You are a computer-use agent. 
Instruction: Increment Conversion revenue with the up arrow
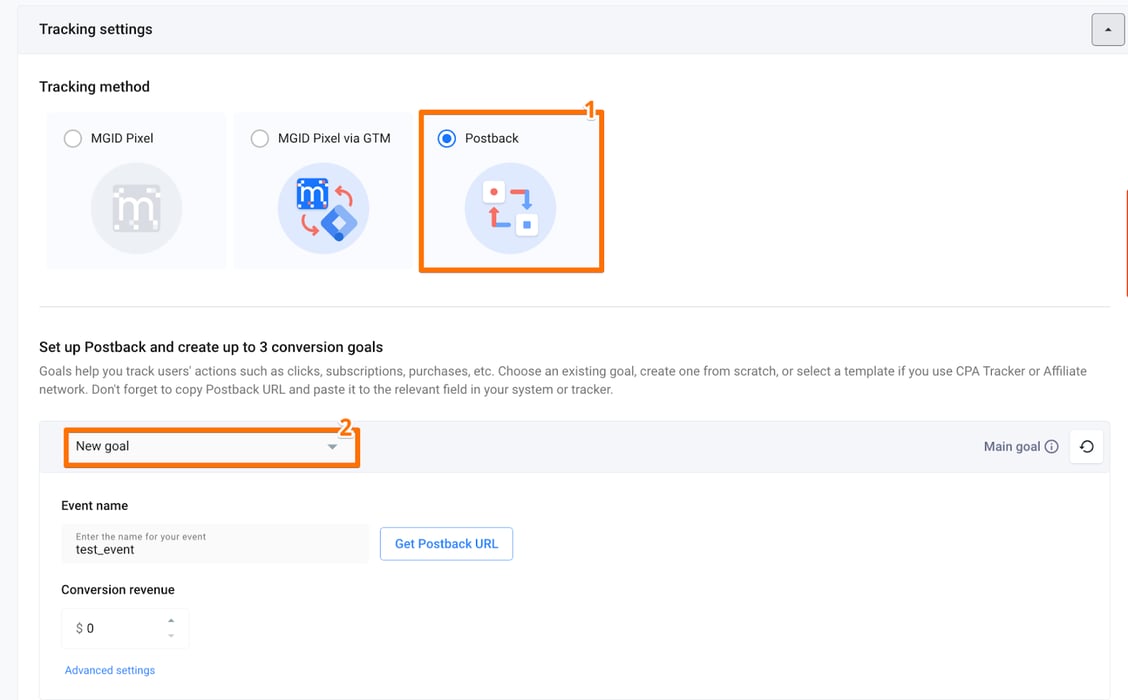[168, 621]
